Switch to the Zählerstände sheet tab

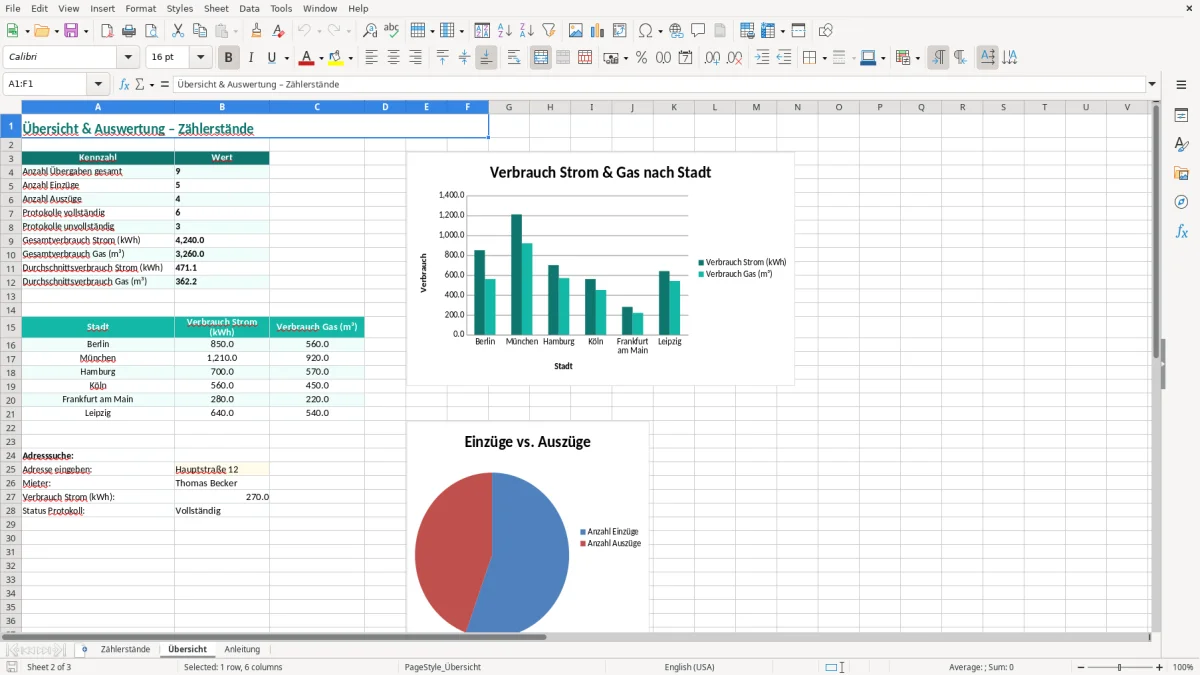tap(125, 650)
